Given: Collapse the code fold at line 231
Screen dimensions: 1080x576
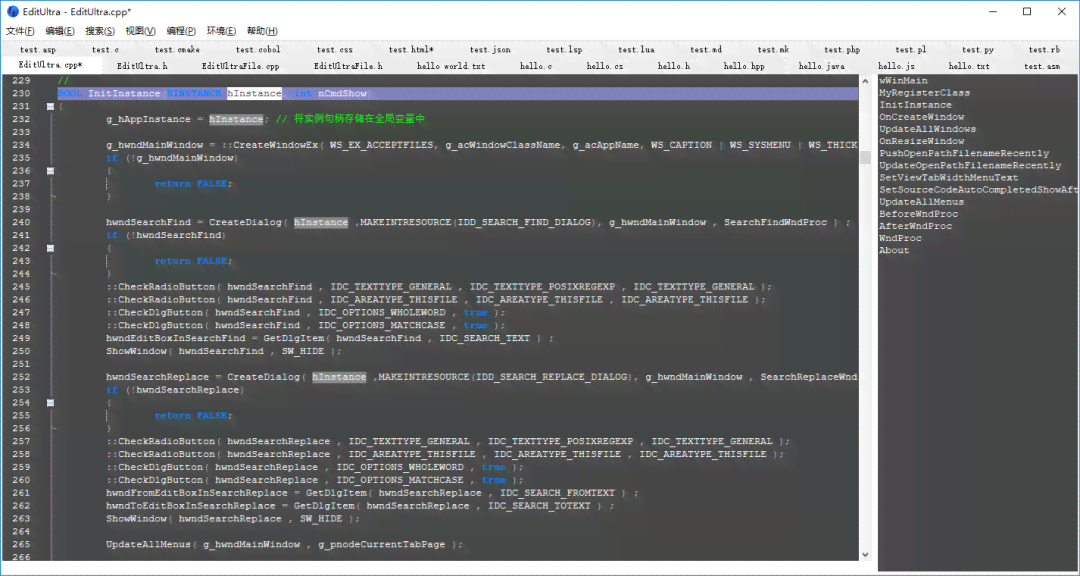Looking at the screenshot, I should point(50,107).
